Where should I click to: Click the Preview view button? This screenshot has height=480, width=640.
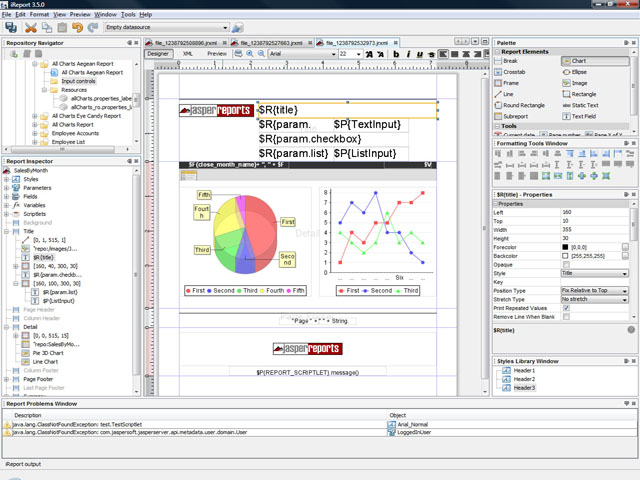[217, 53]
